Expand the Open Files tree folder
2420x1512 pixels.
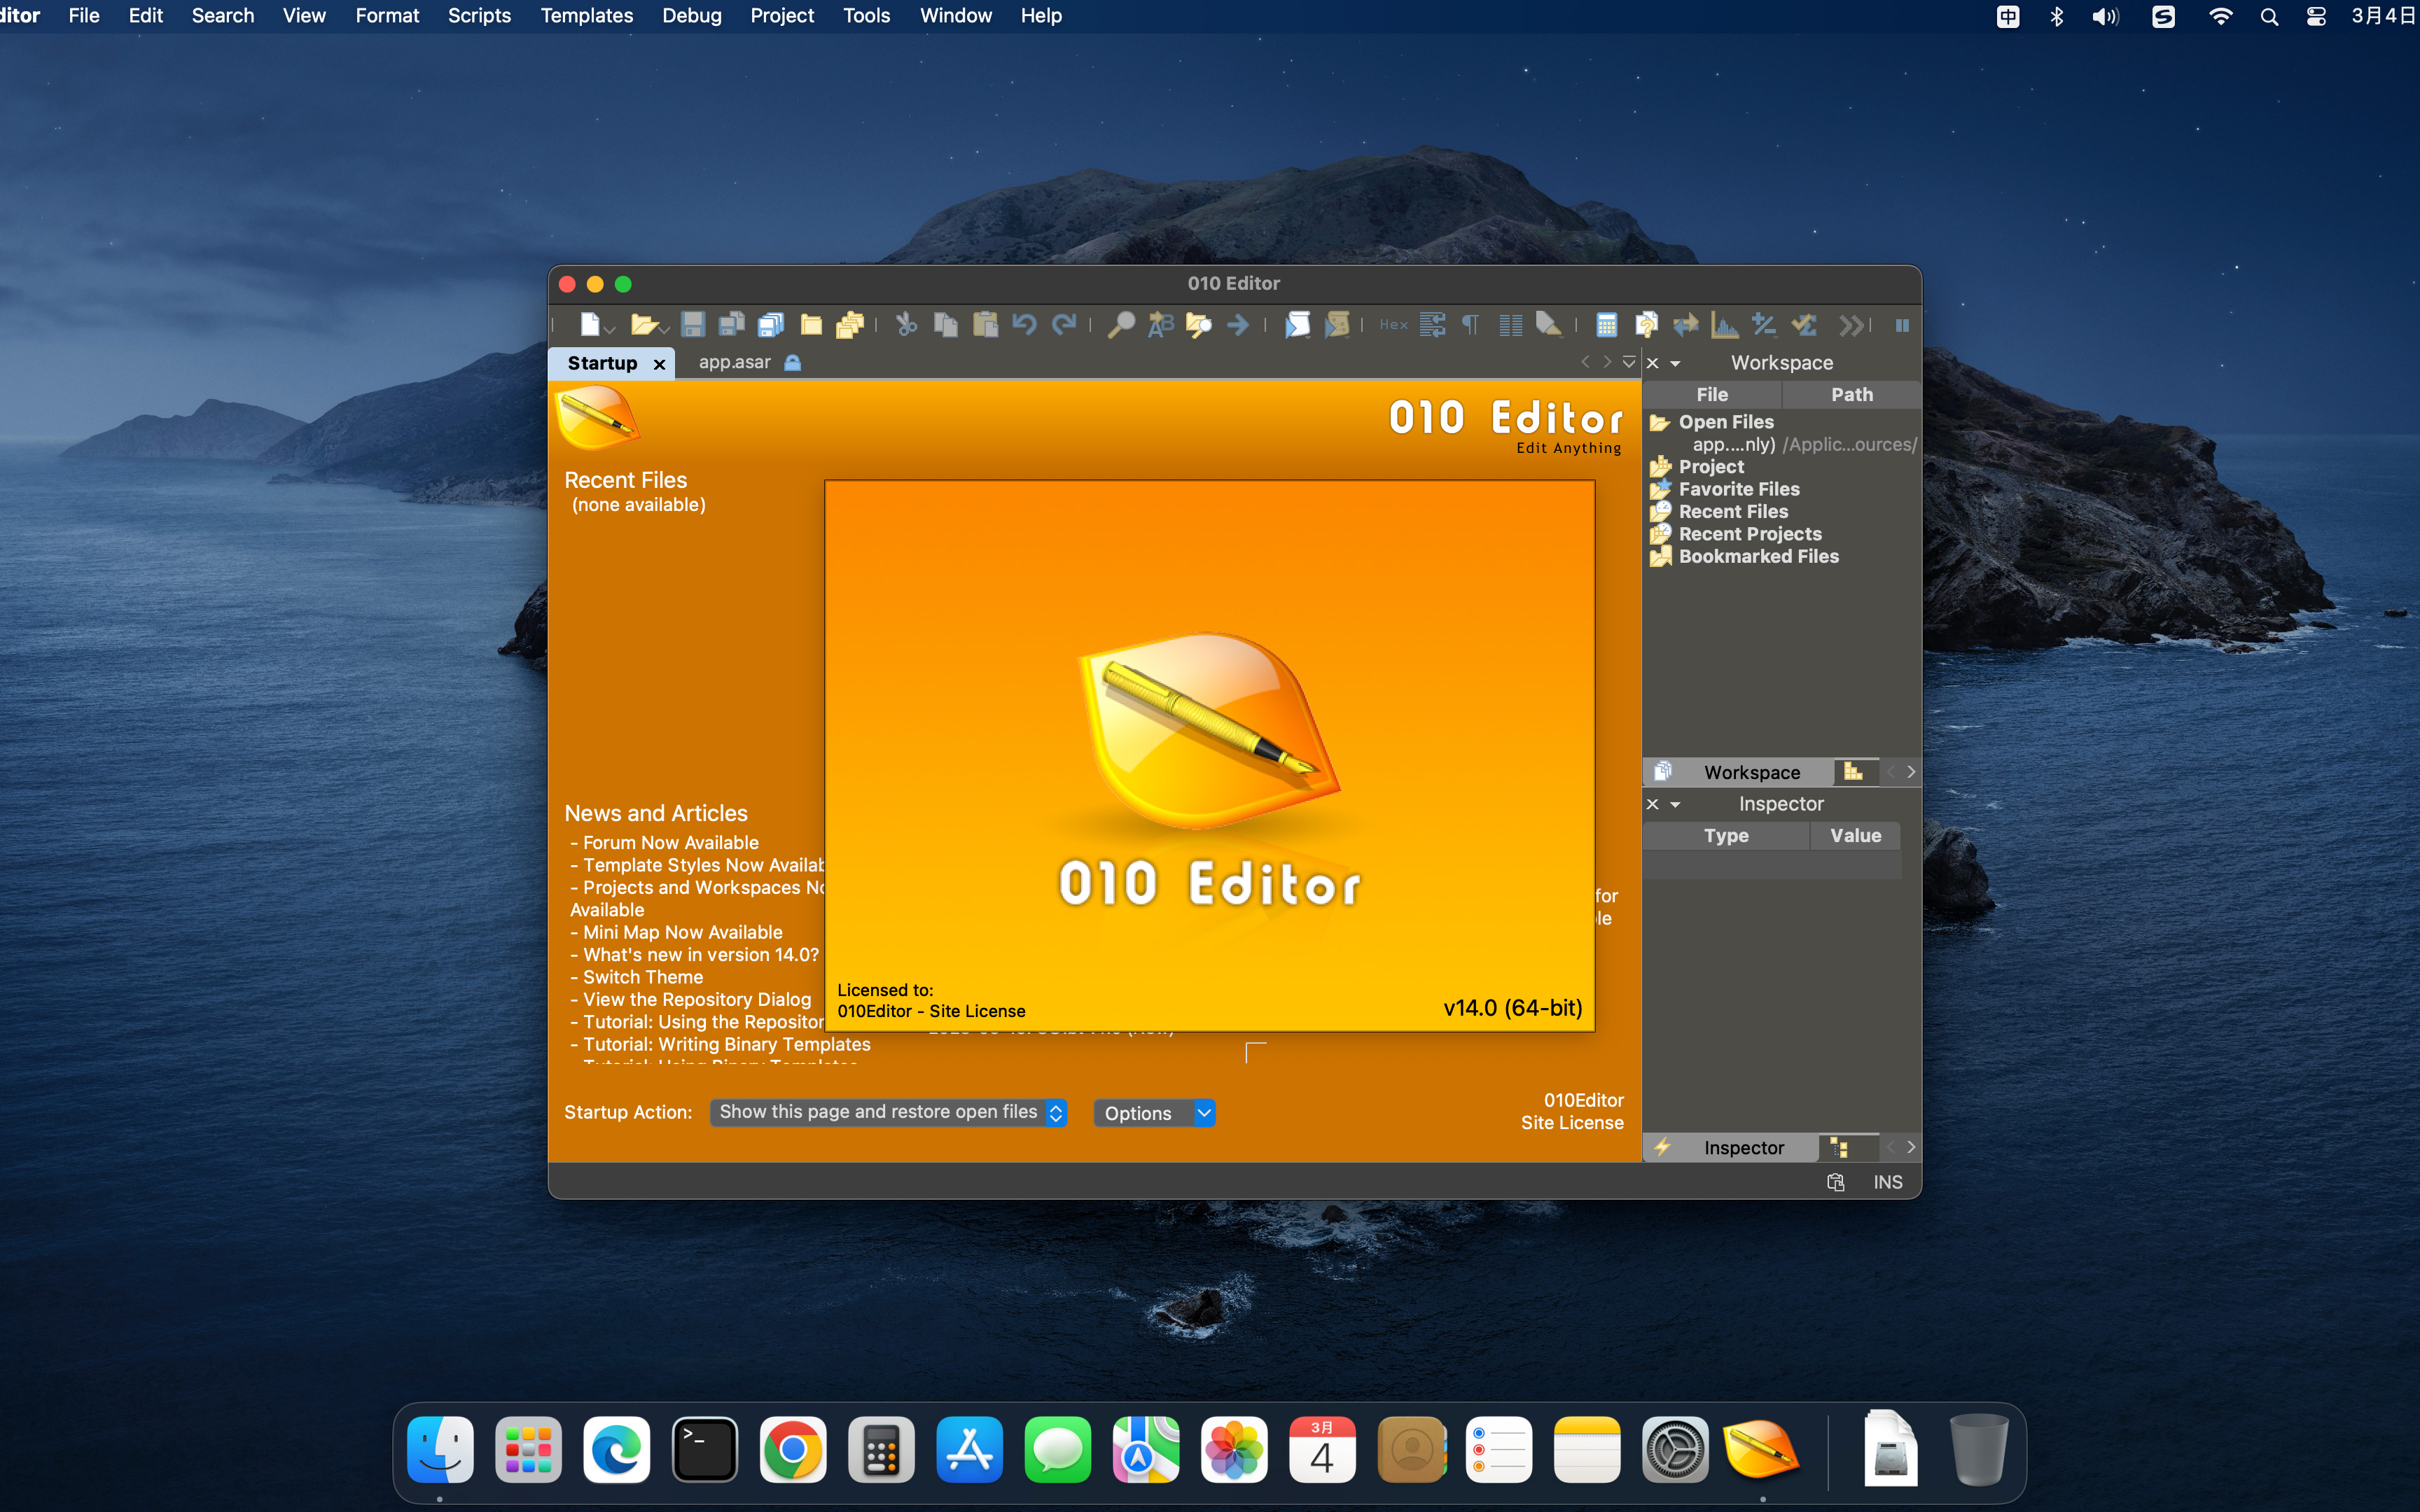tap(1660, 422)
